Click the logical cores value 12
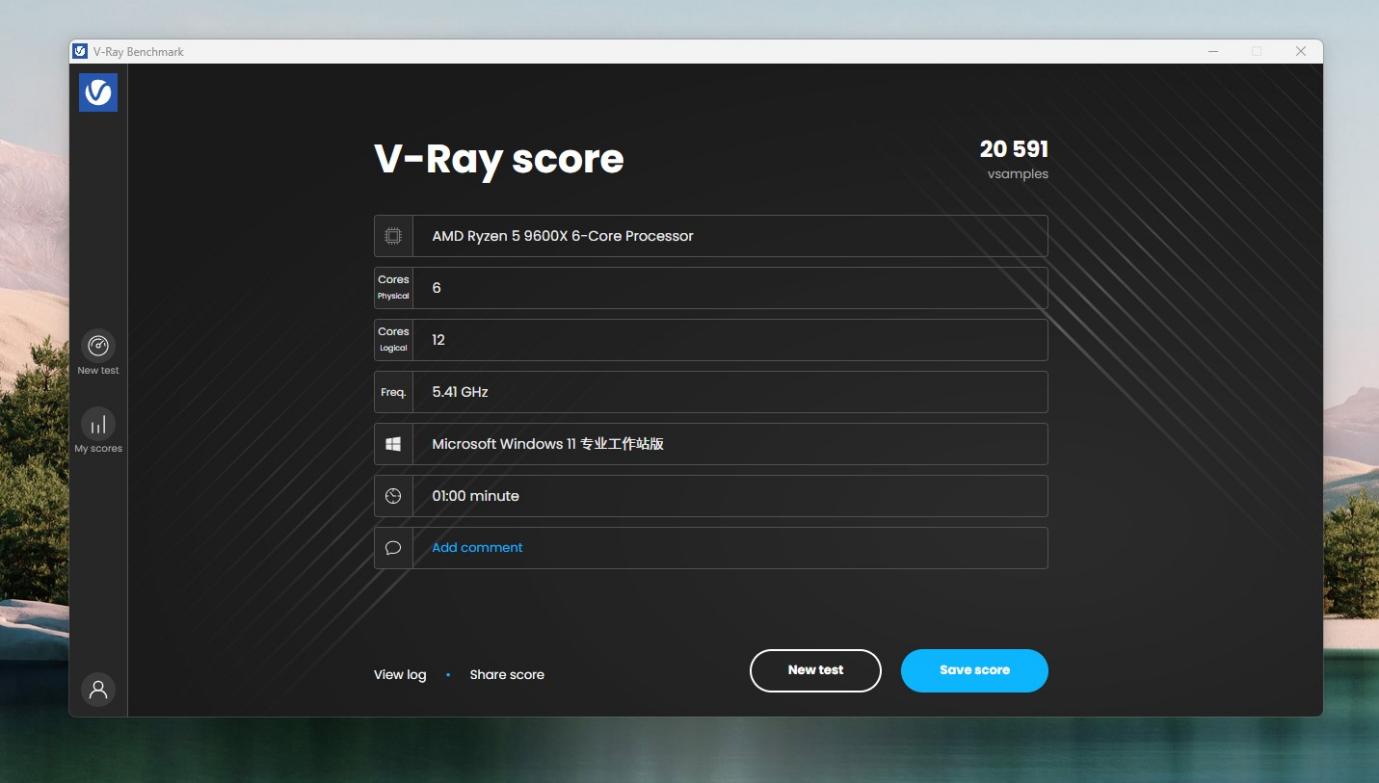Image resolution: width=1379 pixels, height=783 pixels. coord(438,340)
